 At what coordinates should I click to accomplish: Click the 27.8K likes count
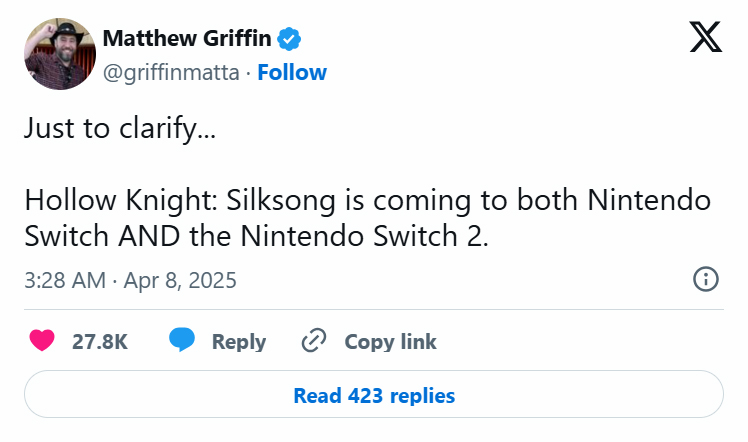point(100,341)
